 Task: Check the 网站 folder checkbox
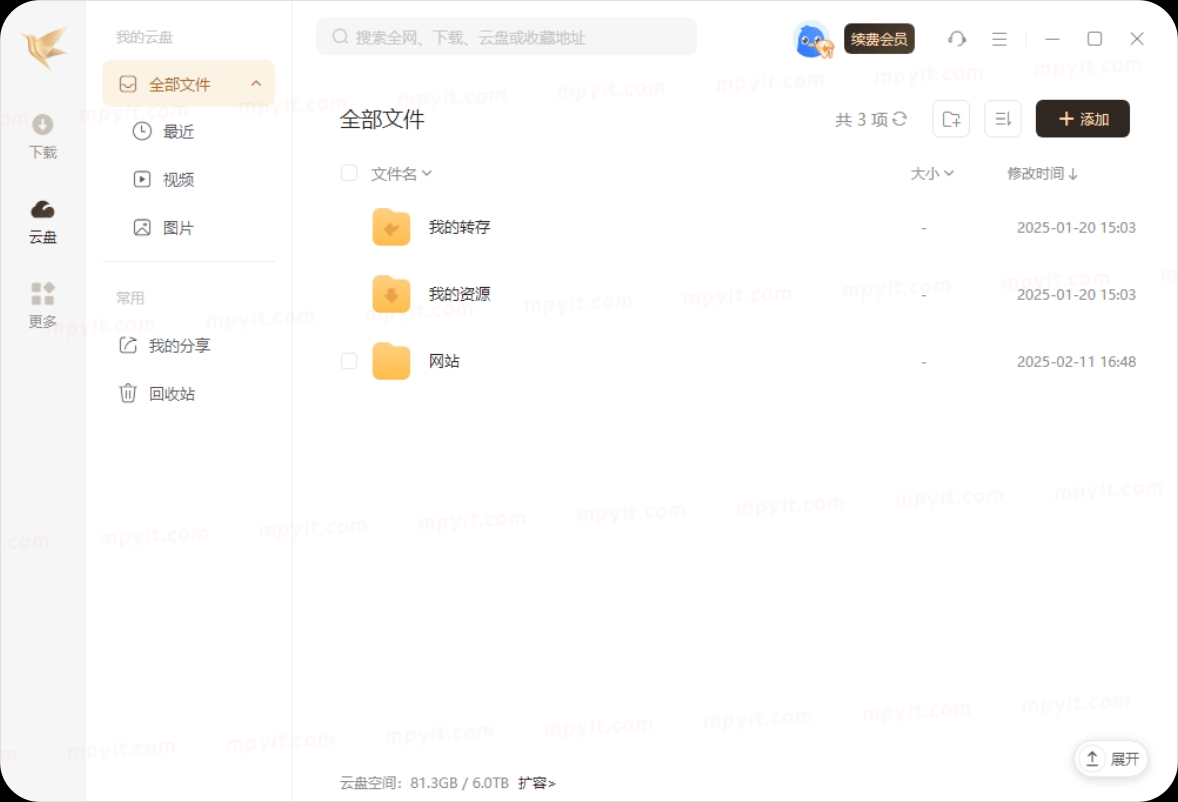349,361
